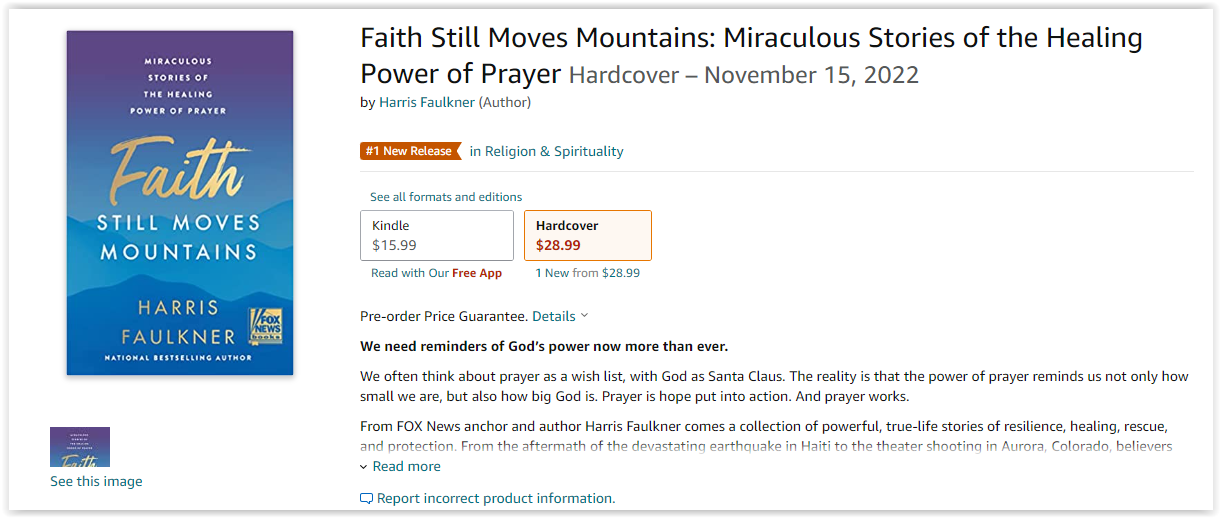The height and width of the screenshot is (518, 1221).
Task: Click the Free App link under Kindle
Action: coord(477,273)
